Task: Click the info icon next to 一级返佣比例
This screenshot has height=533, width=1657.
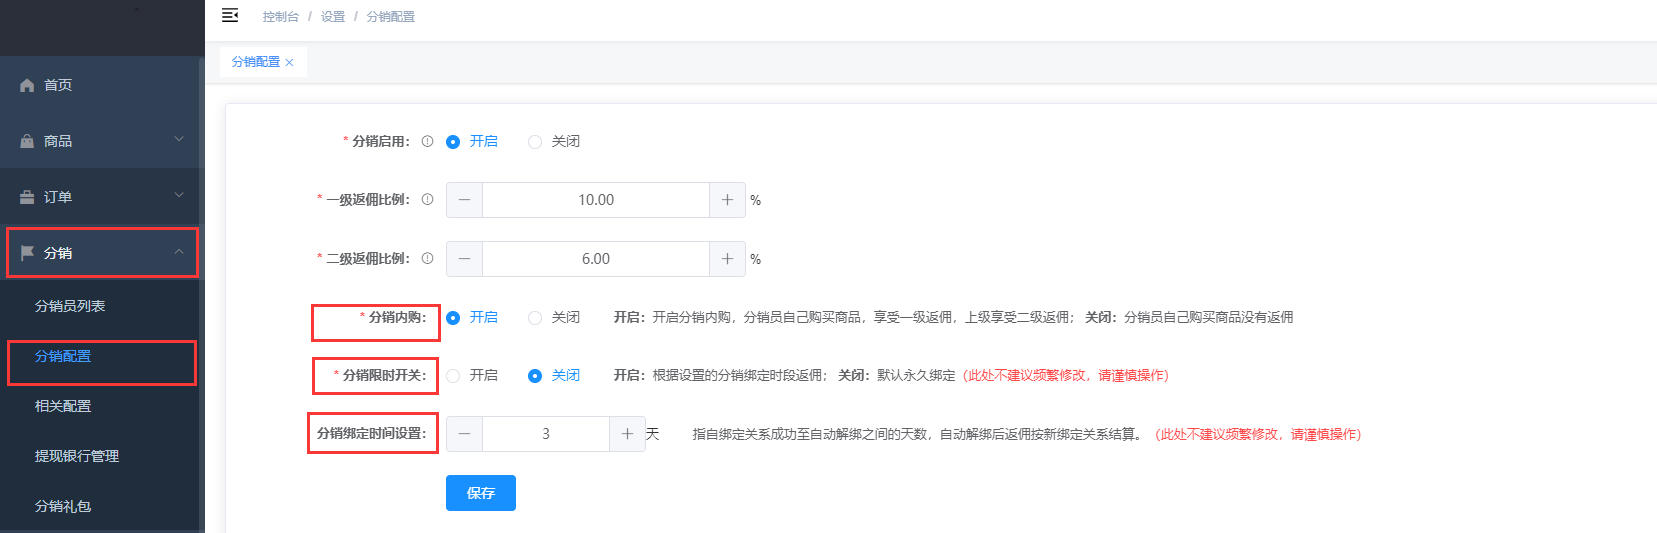Action: (x=427, y=199)
